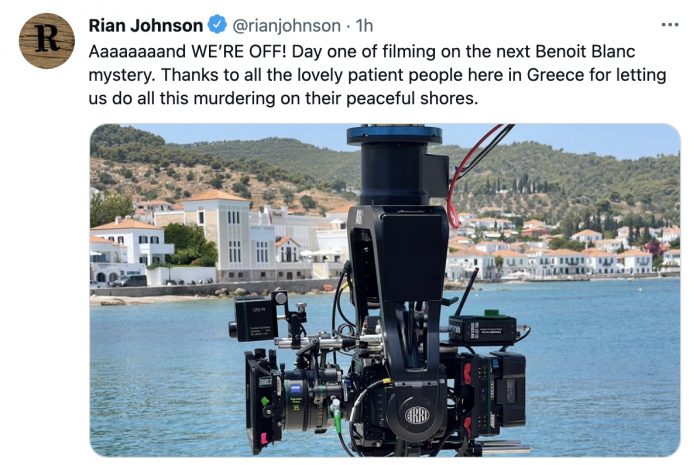
Task: Click the word 'murdering' in the tweet
Action: (x=234, y=98)
